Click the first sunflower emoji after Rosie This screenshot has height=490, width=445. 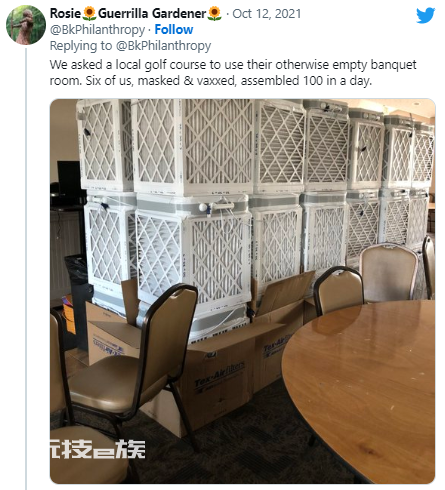tap(89, 14)
